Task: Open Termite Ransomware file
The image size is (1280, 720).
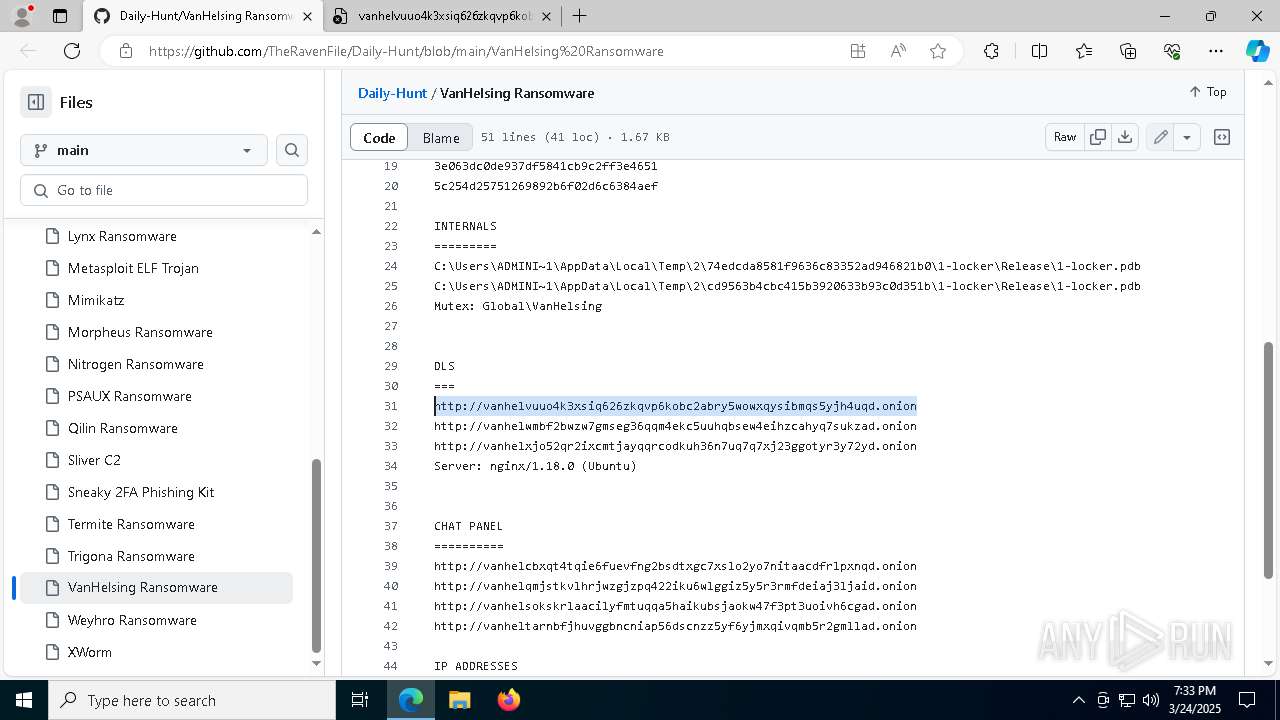Action: point(131,524)
